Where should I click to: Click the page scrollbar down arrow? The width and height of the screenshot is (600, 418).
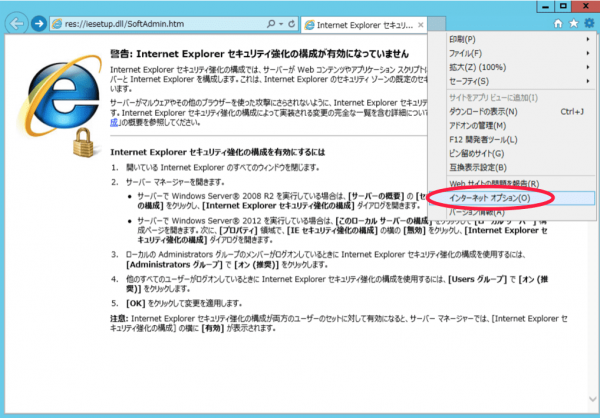pos(592,398)
